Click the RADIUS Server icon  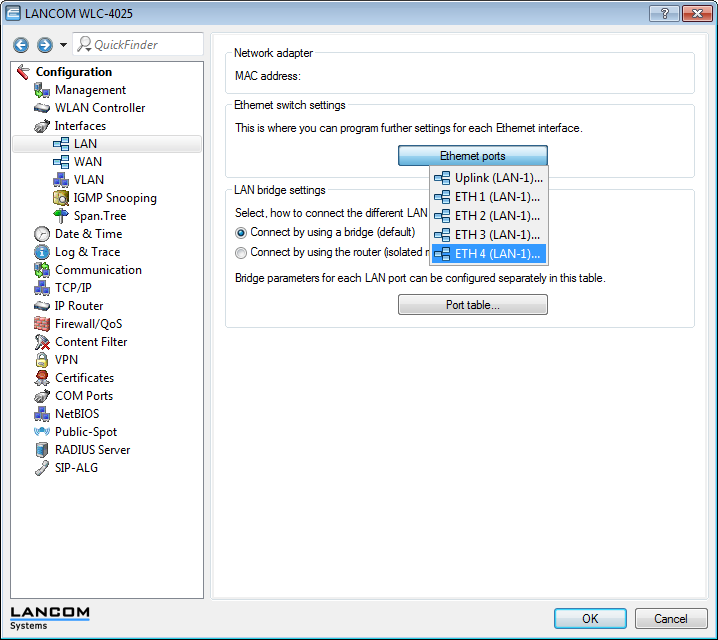42,450
